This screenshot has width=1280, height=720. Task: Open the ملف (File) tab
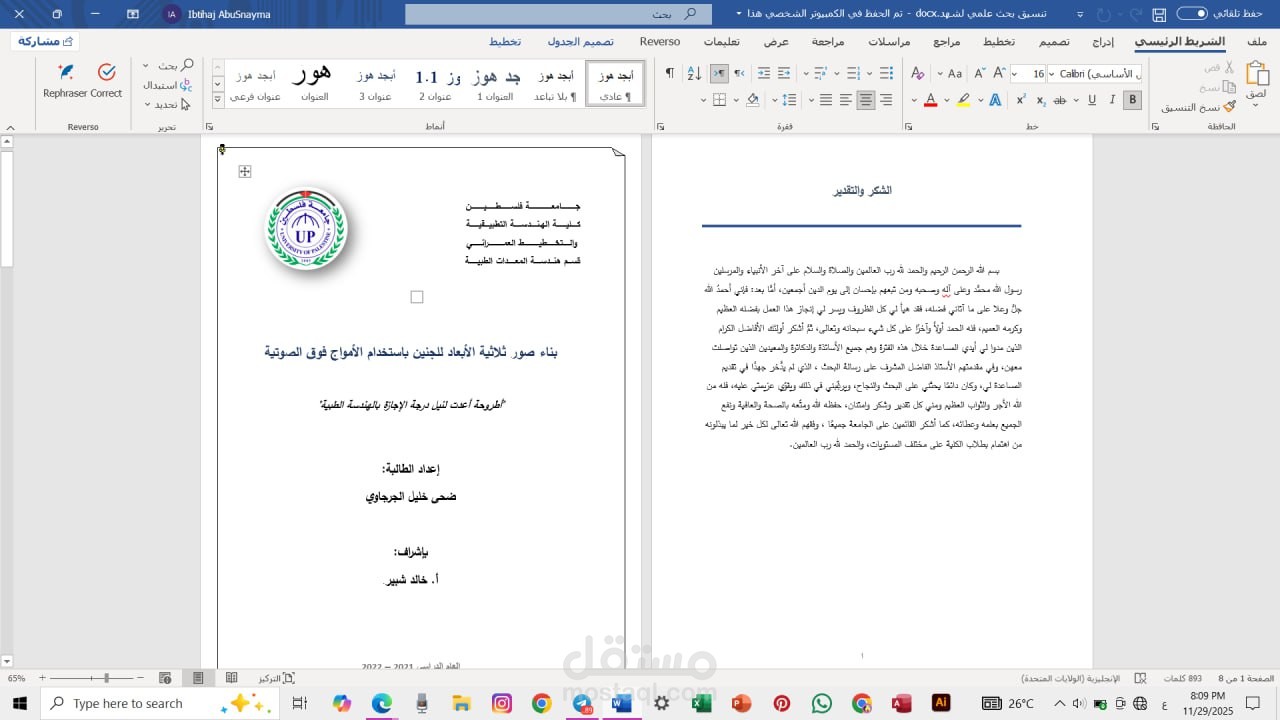[1258, 42]
